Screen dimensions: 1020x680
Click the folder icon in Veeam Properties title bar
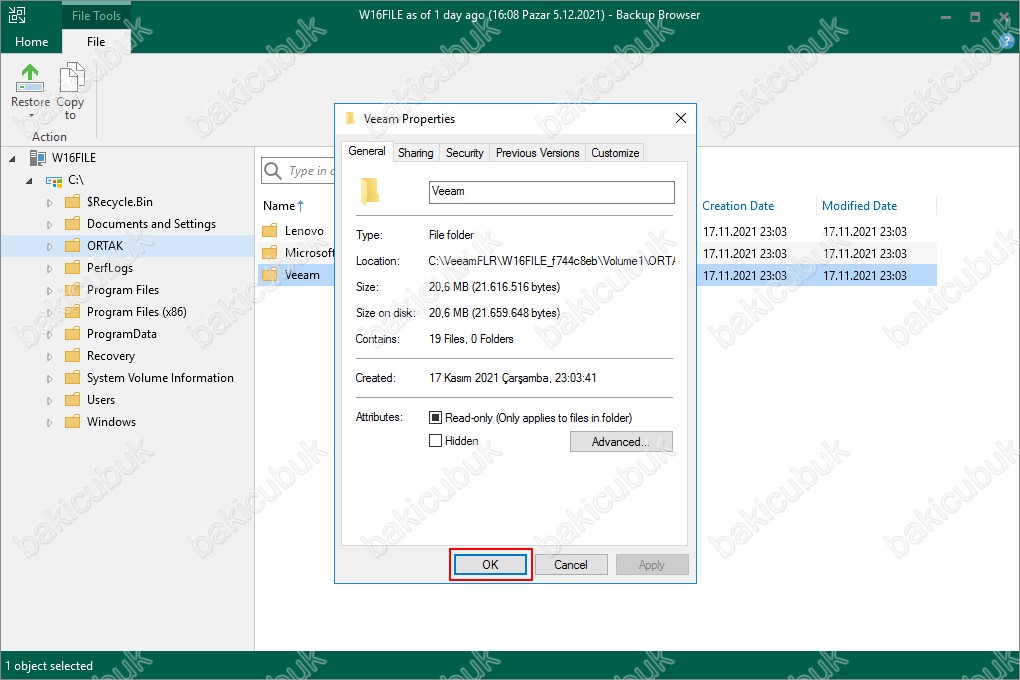[x=350, y=118]
